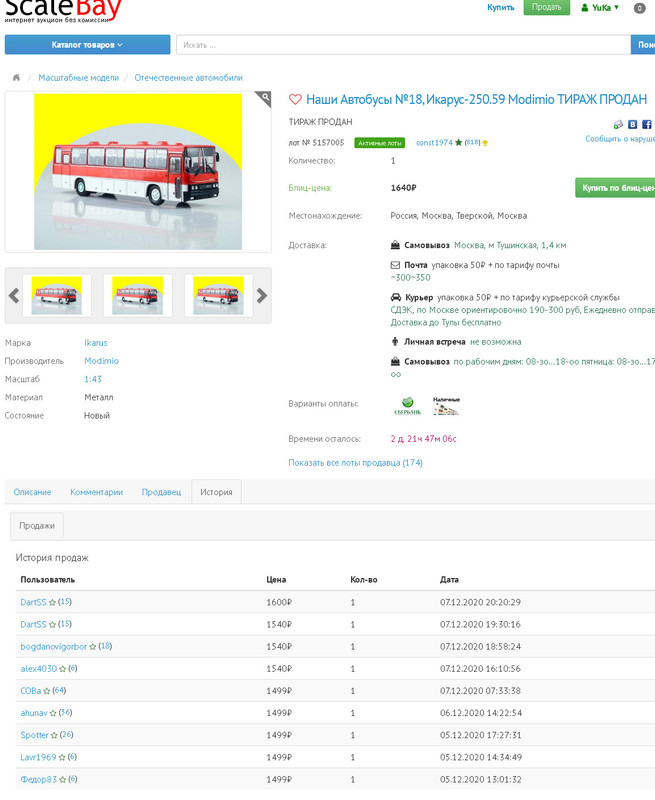Click the star beside alex4030

[x=62, y=669]
